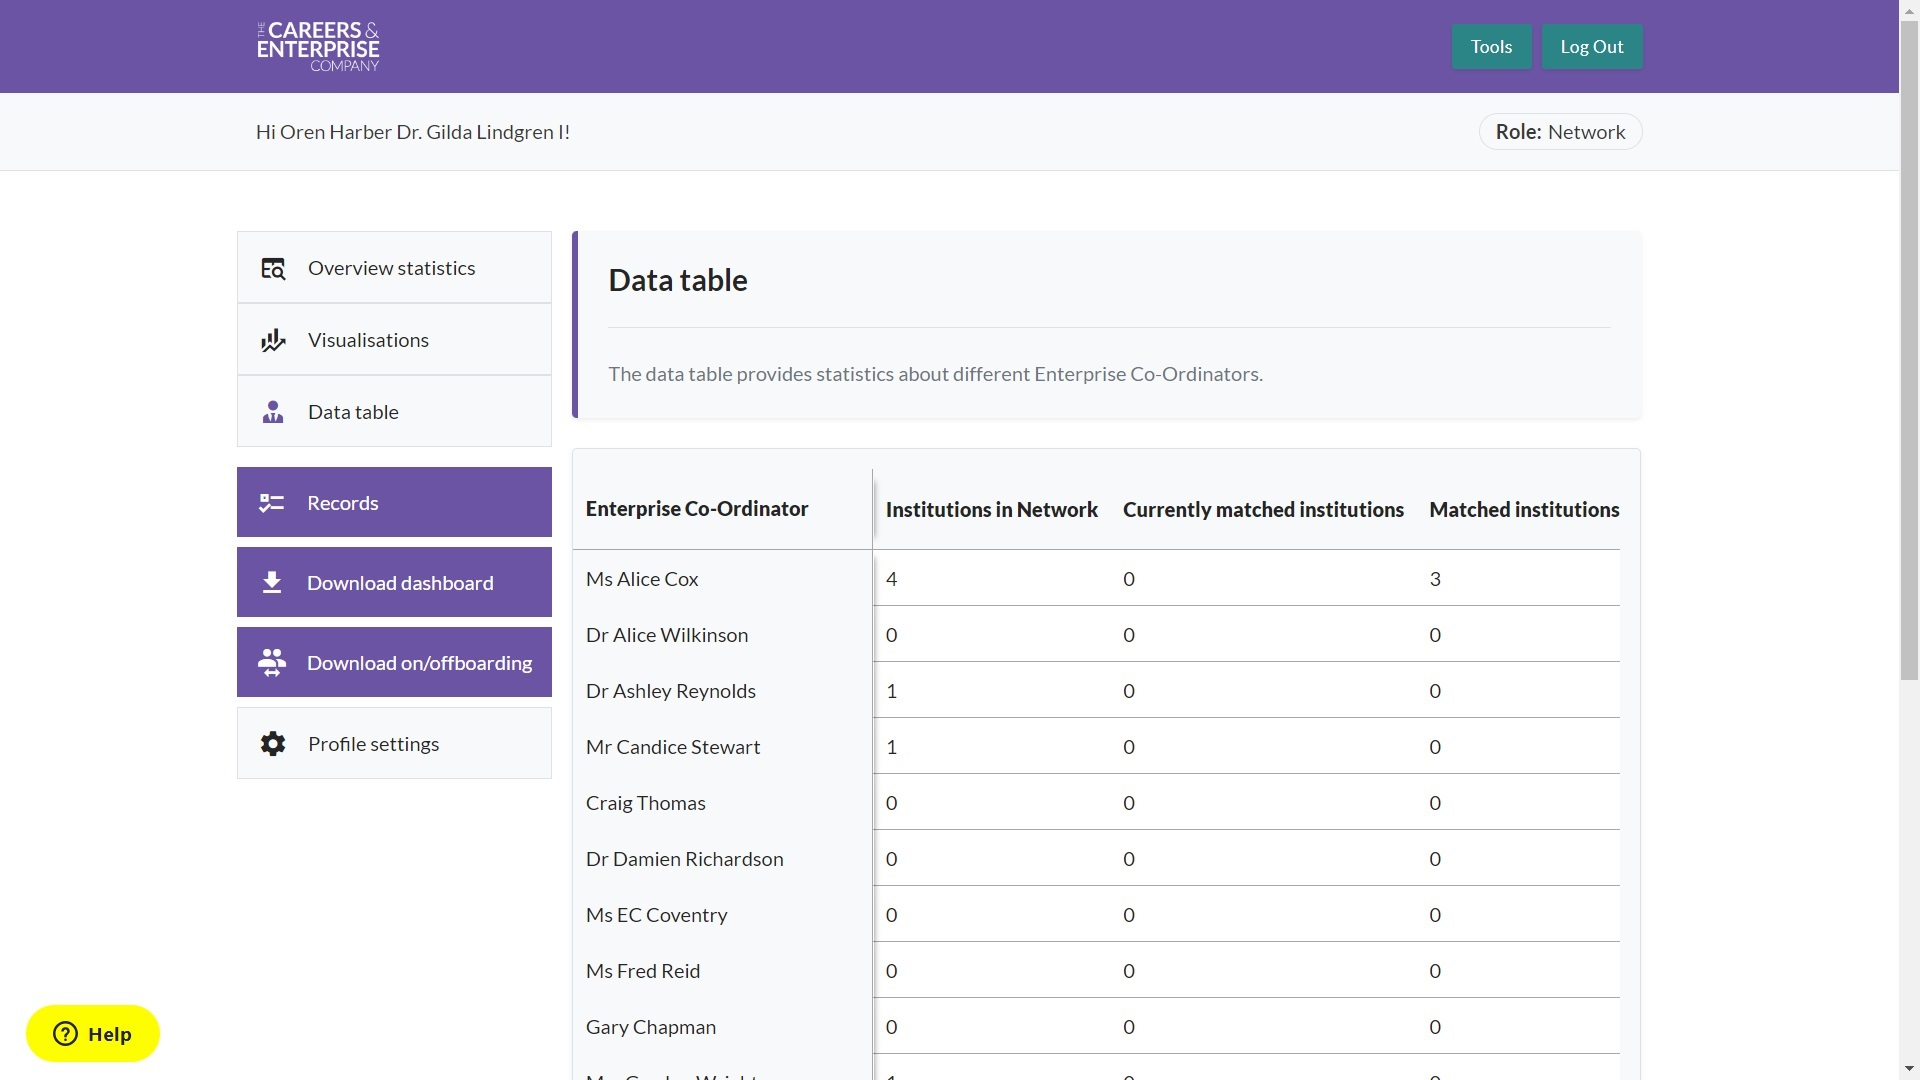The height and width of the screenshot is (1080, 1920).
Task: Click the Log Out button
Action: click(1592, 47)
